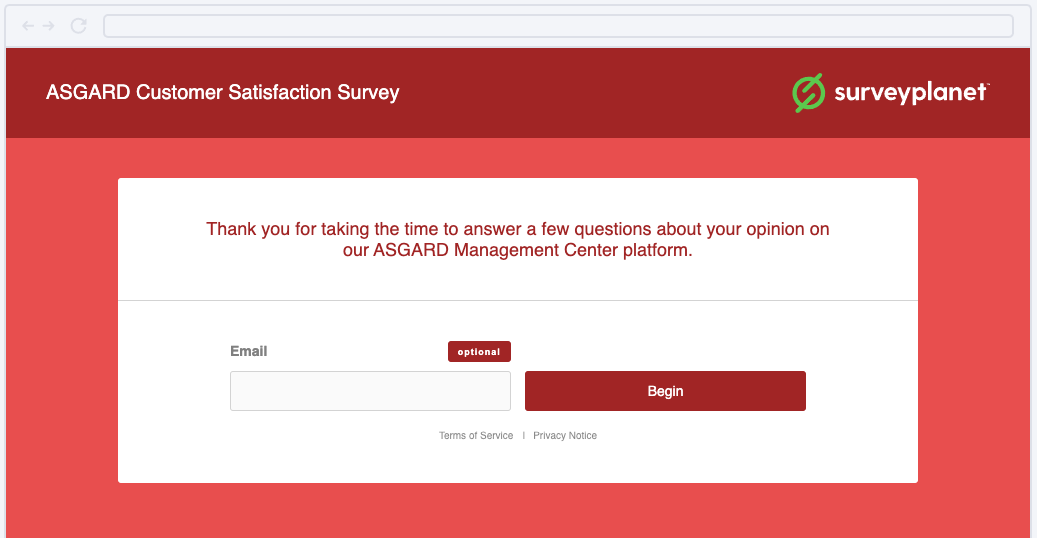Open the Privacy Notice link

click(x=565, y=436)
